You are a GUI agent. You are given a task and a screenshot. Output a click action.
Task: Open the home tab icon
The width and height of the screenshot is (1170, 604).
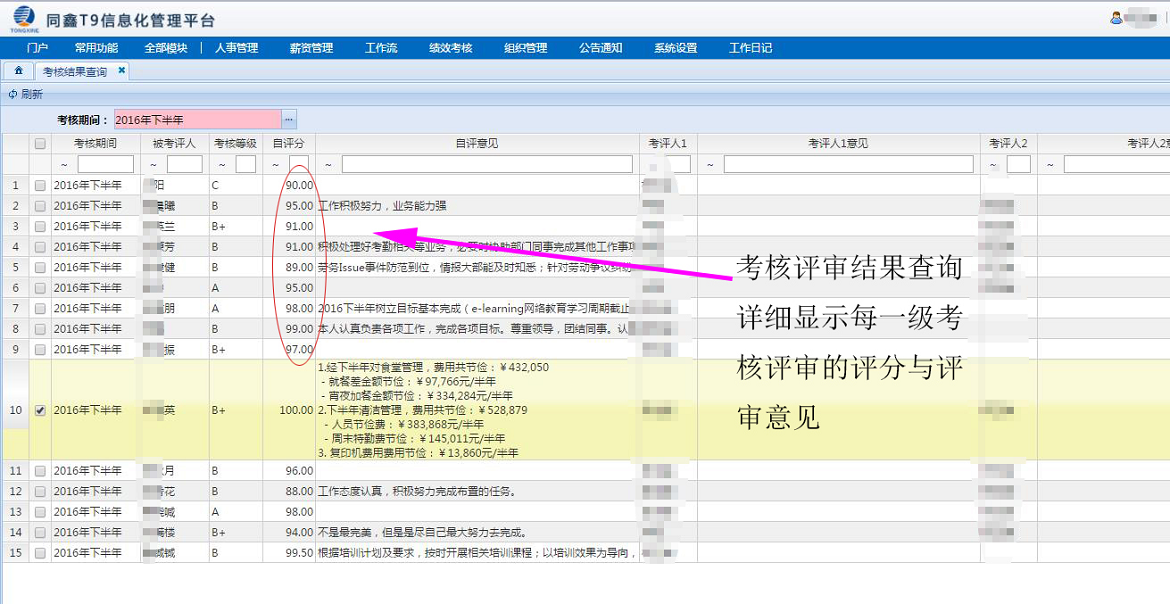18,71
